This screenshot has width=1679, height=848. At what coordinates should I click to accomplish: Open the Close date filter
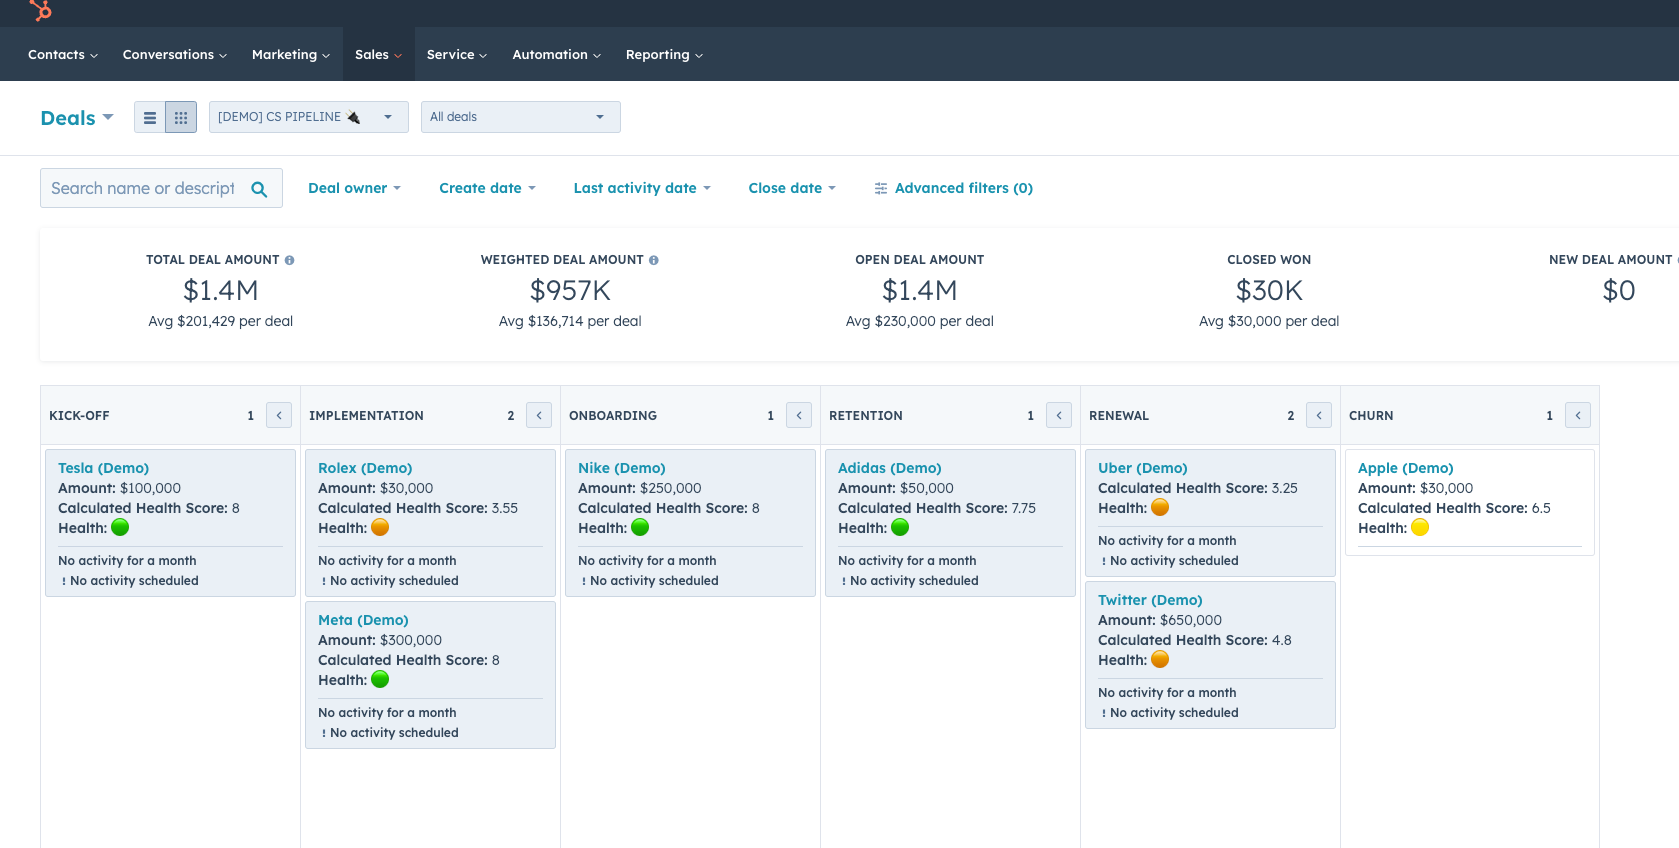[792, 188]
